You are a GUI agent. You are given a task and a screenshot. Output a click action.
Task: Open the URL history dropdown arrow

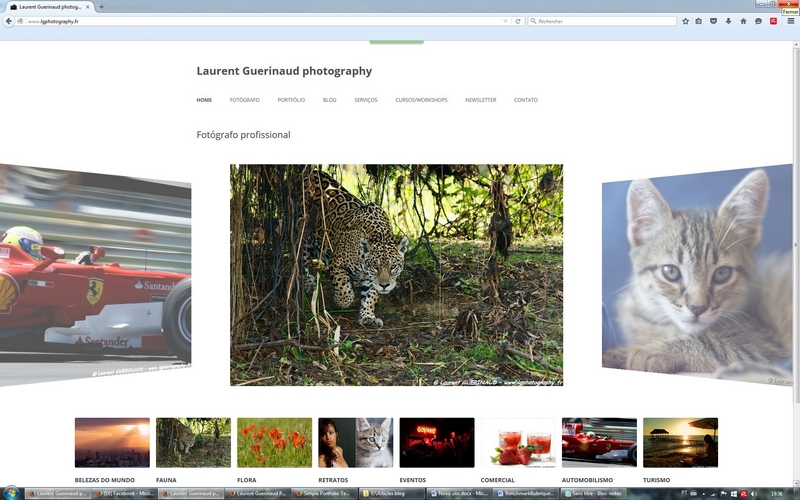tap(505, 21)
